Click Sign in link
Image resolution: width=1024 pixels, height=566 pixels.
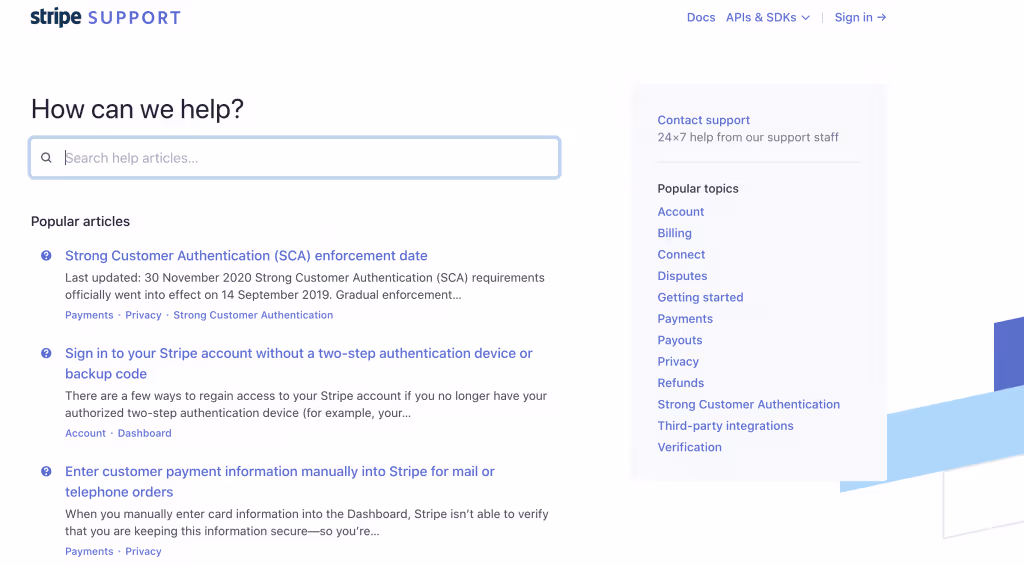click(x=860, y=18)
